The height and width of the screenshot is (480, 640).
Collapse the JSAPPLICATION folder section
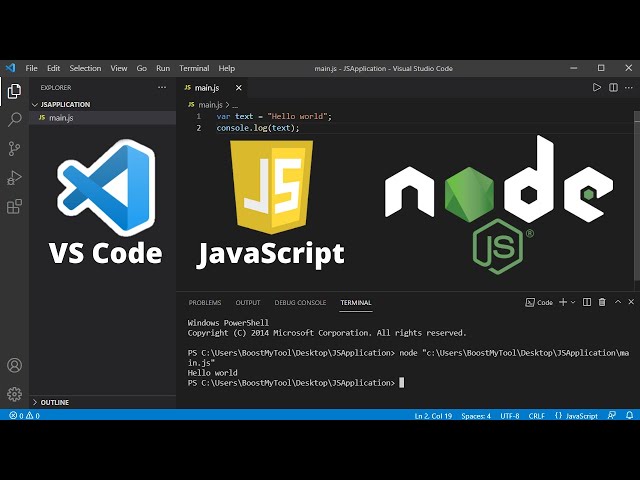35,105
